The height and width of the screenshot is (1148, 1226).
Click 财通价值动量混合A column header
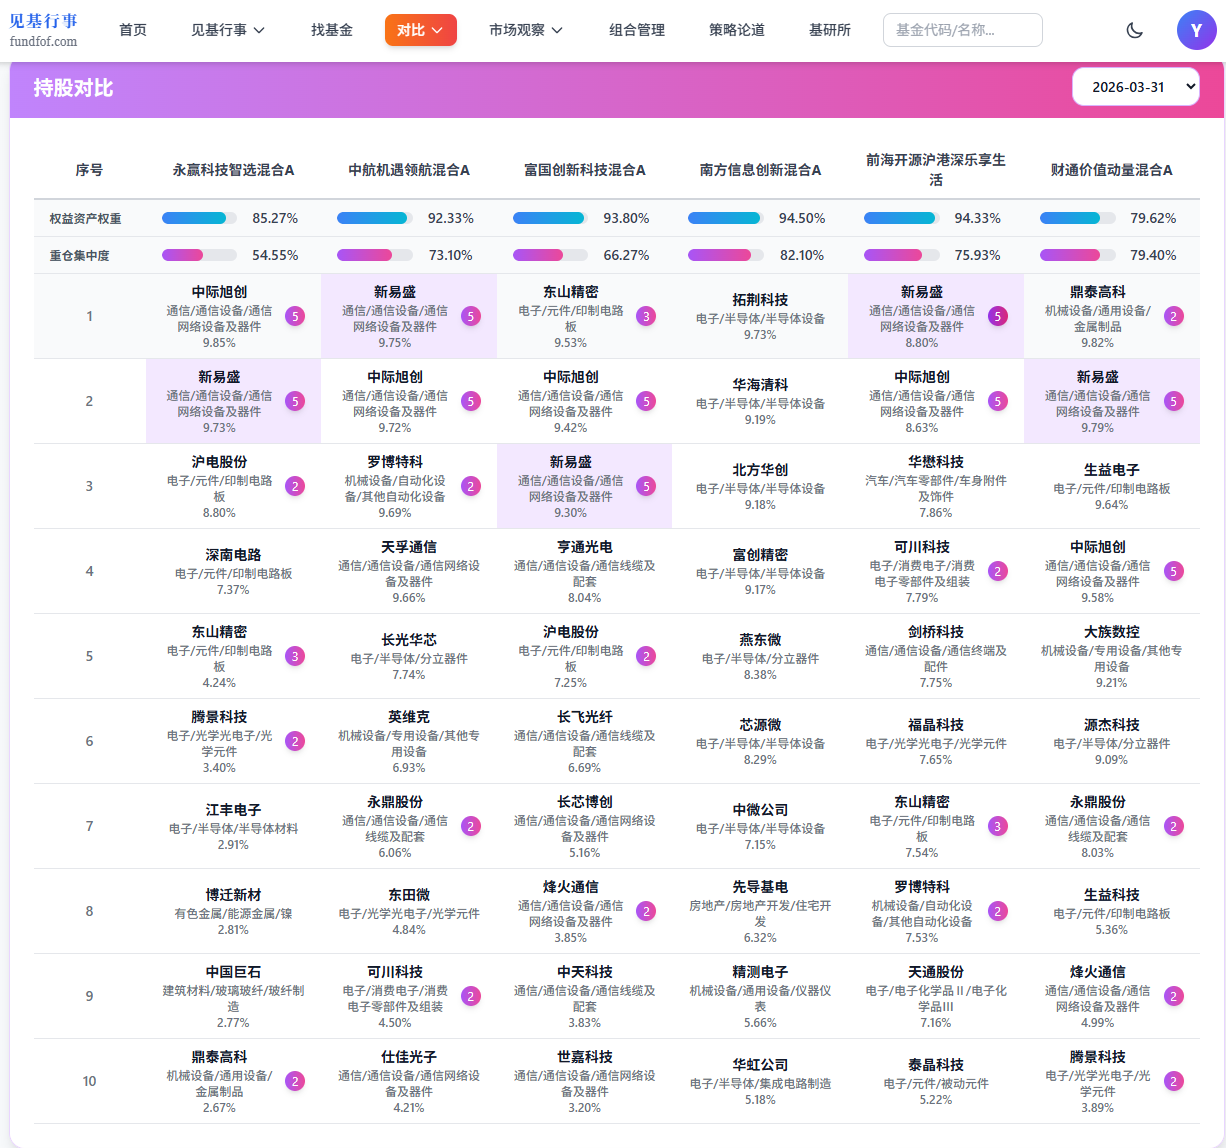1111,170
